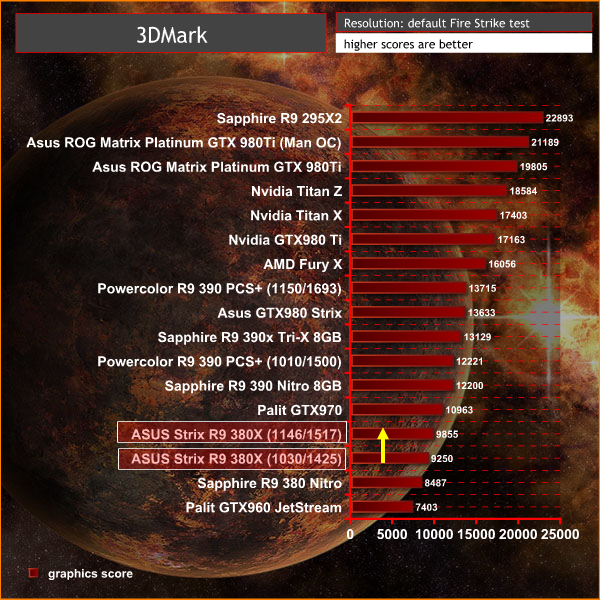Select the Asus ROG Matrix Platinum GTX 980Ti (Man OC) label
600x600 pixels.
click(x=184, y=143)
